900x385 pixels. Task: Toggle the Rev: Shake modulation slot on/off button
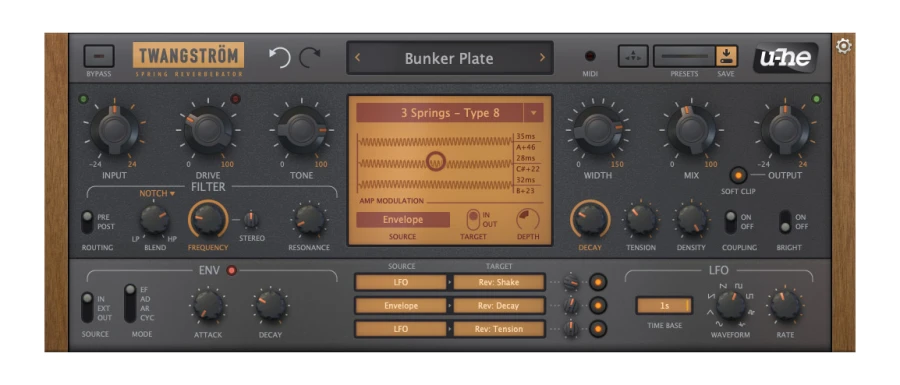598,282
